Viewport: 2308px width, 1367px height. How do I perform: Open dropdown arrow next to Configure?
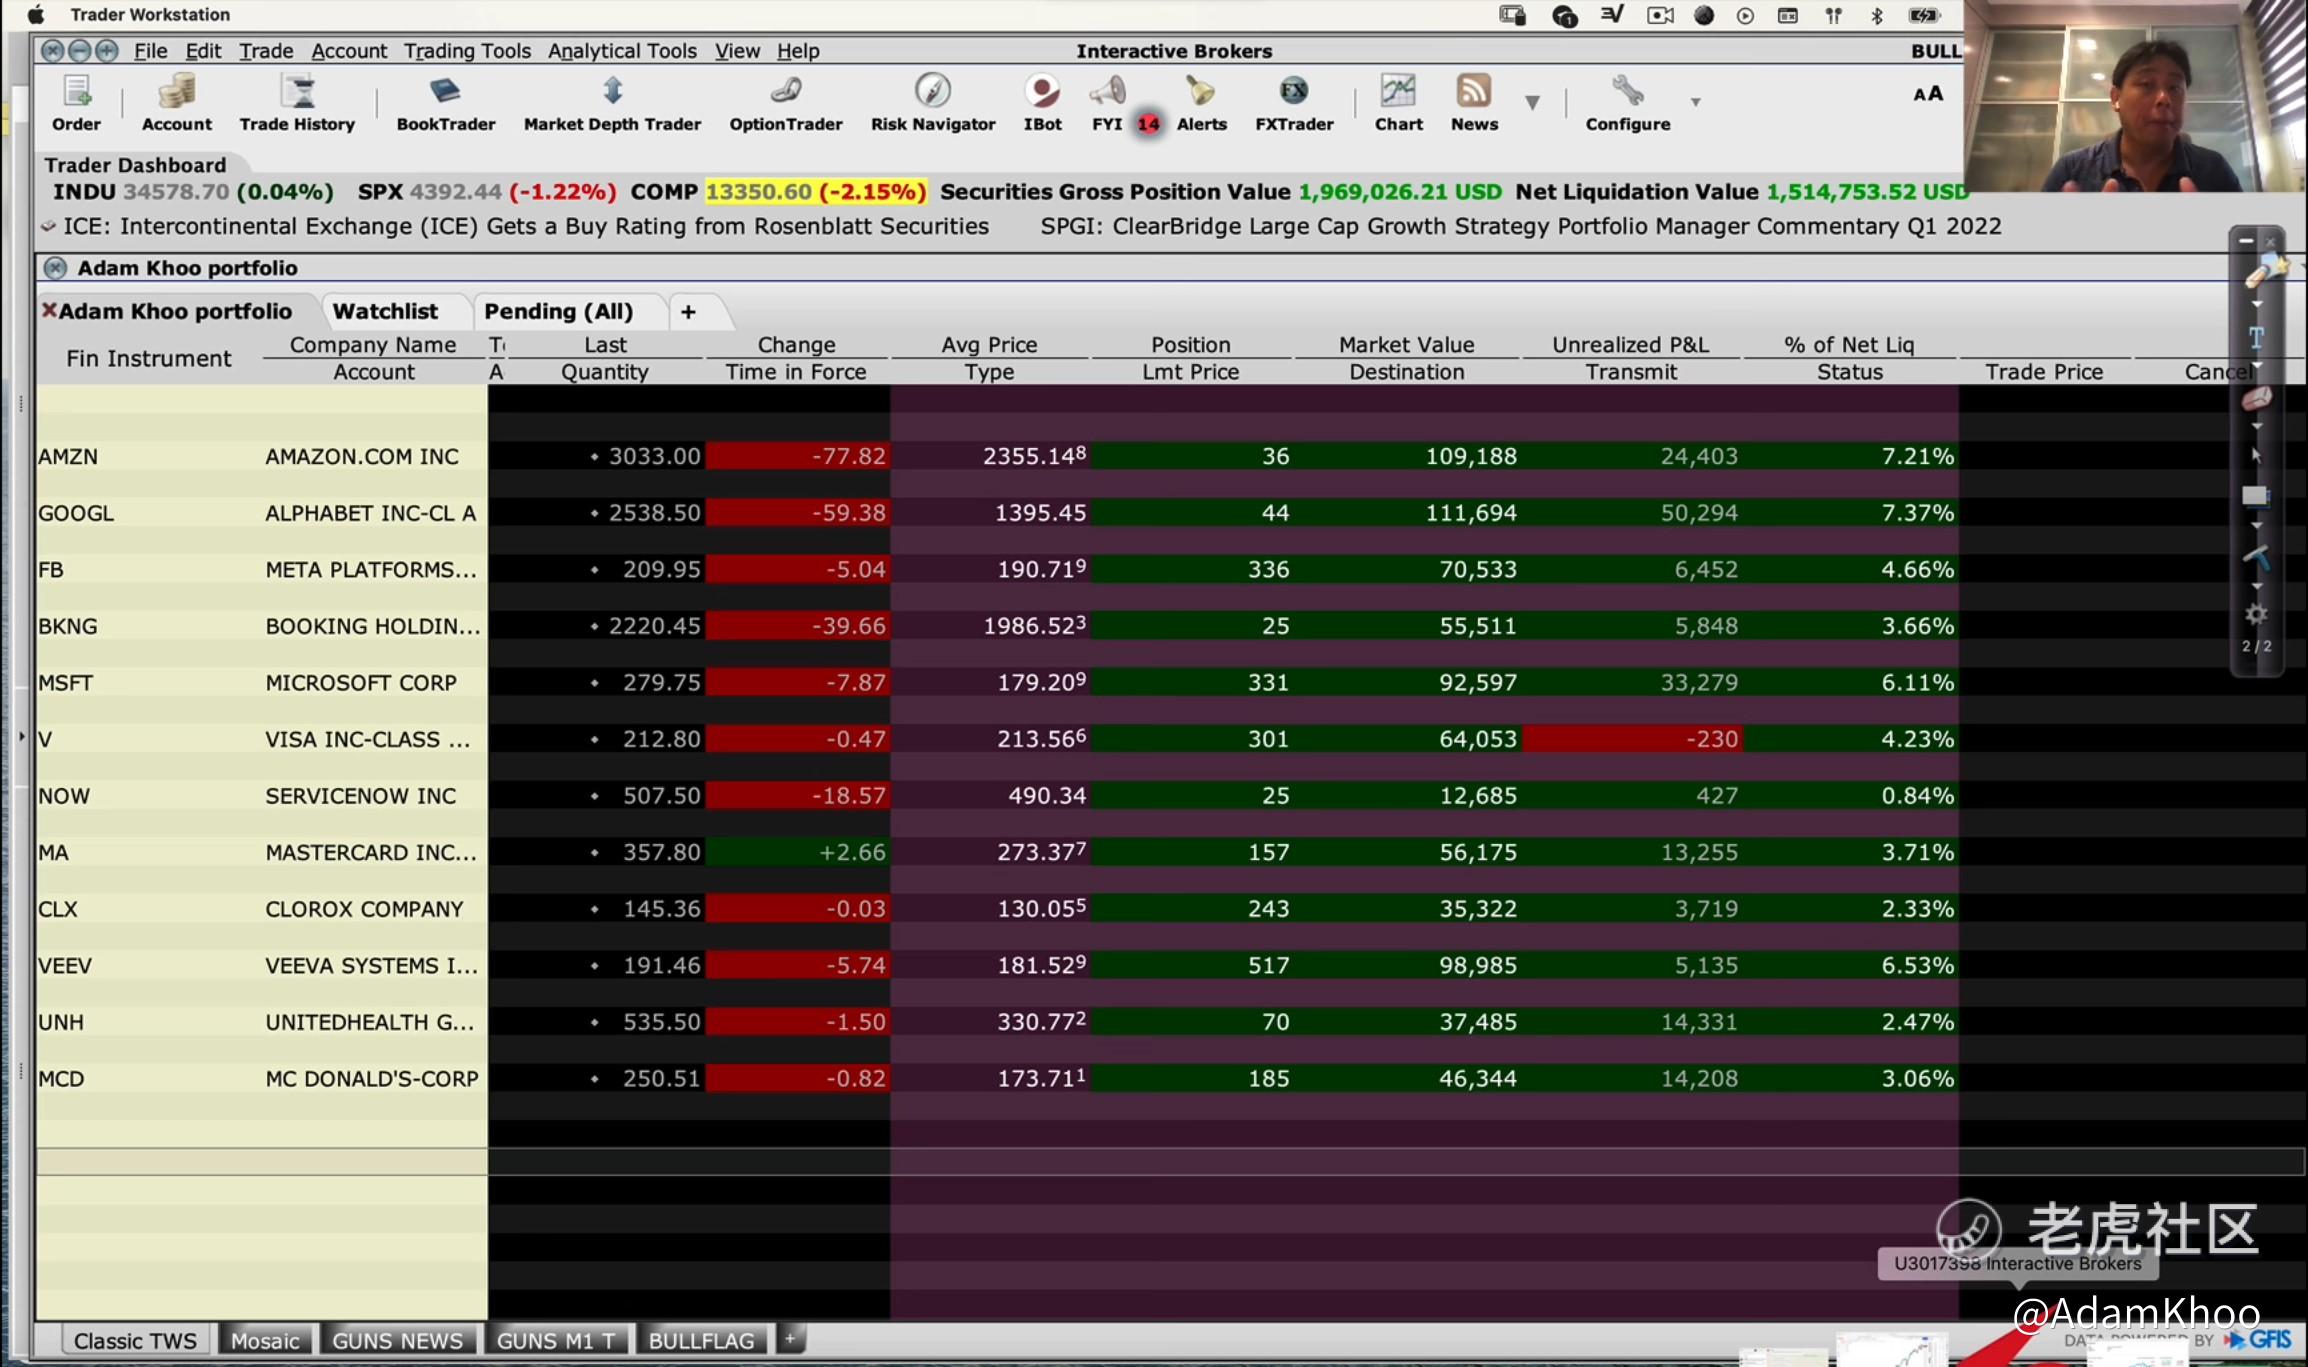pos(1695,102)
